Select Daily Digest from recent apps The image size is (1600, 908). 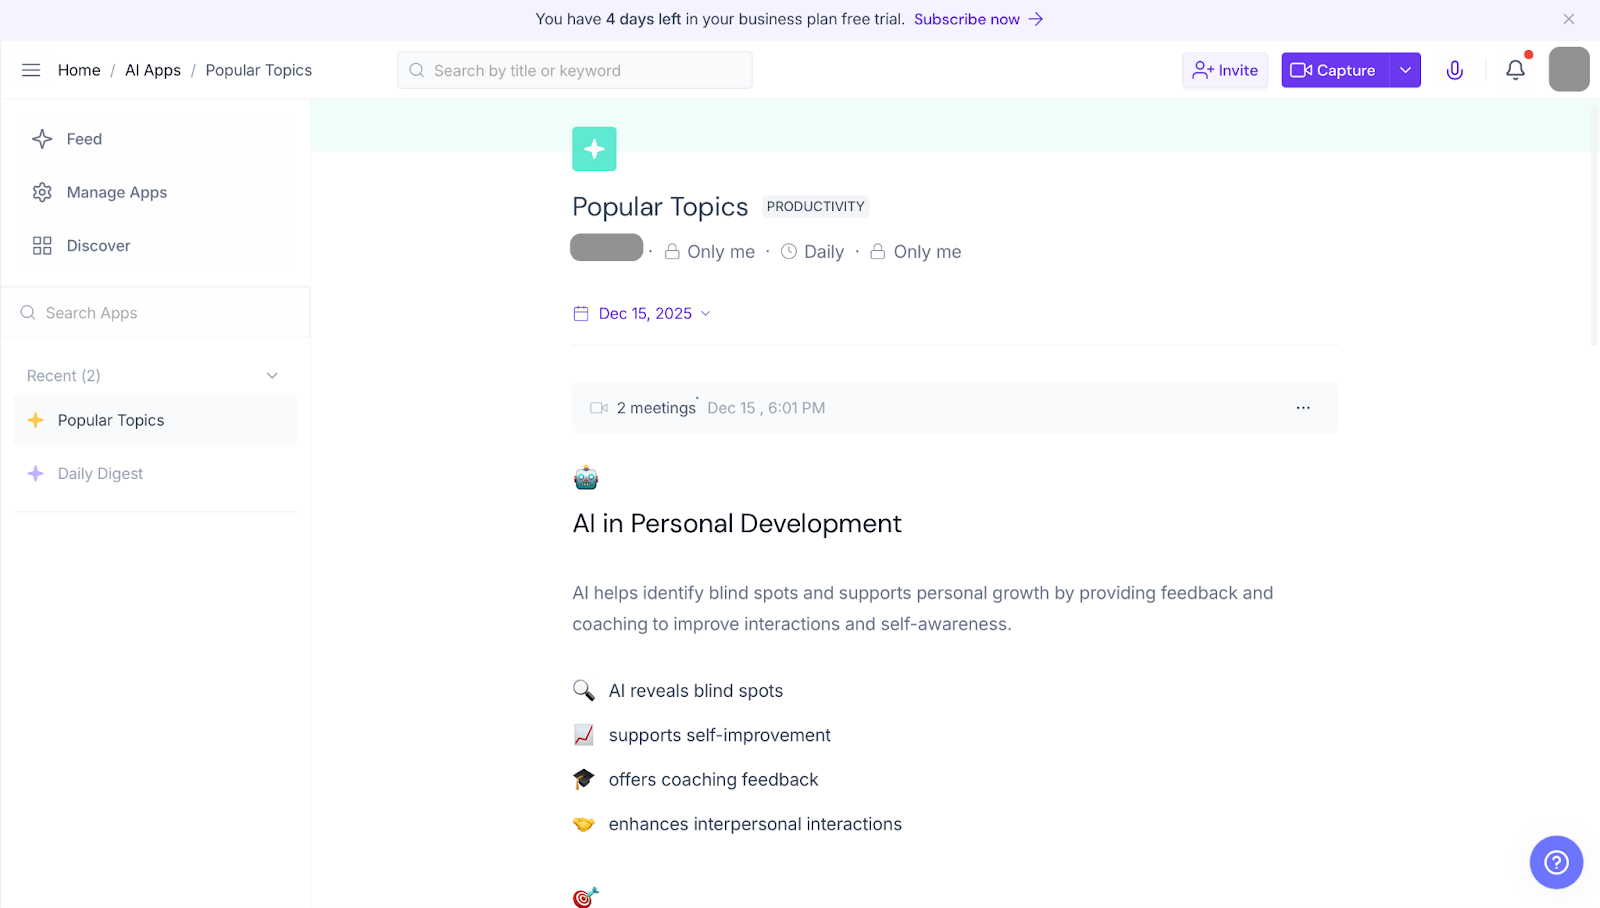pos(100,474)
